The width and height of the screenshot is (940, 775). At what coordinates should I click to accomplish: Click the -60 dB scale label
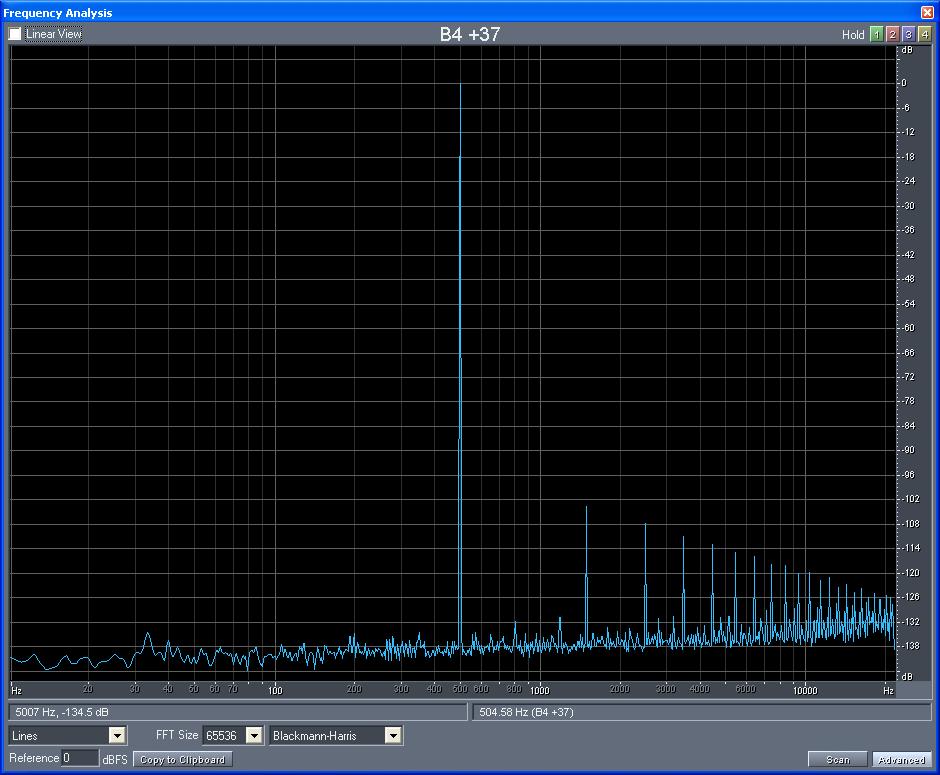tap(909, 328)
